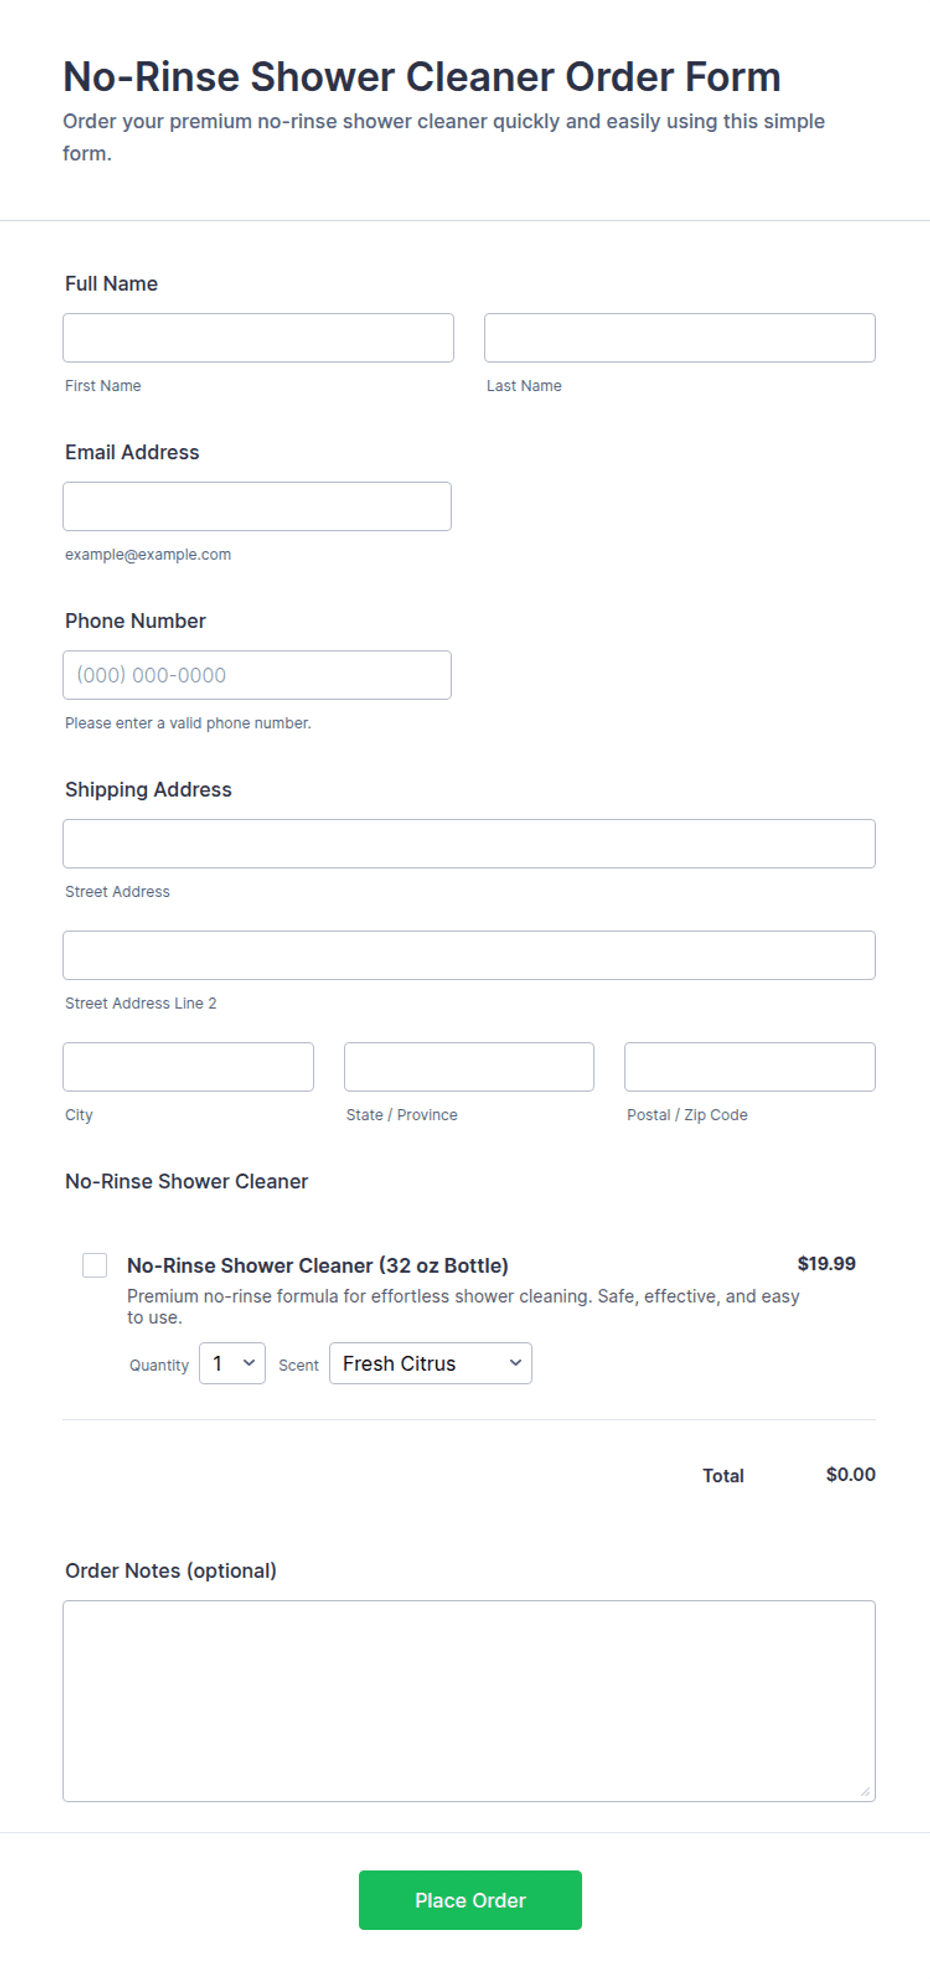Click into the Email Address field
The image size is (930, 1979).
[x=257, y=506]
